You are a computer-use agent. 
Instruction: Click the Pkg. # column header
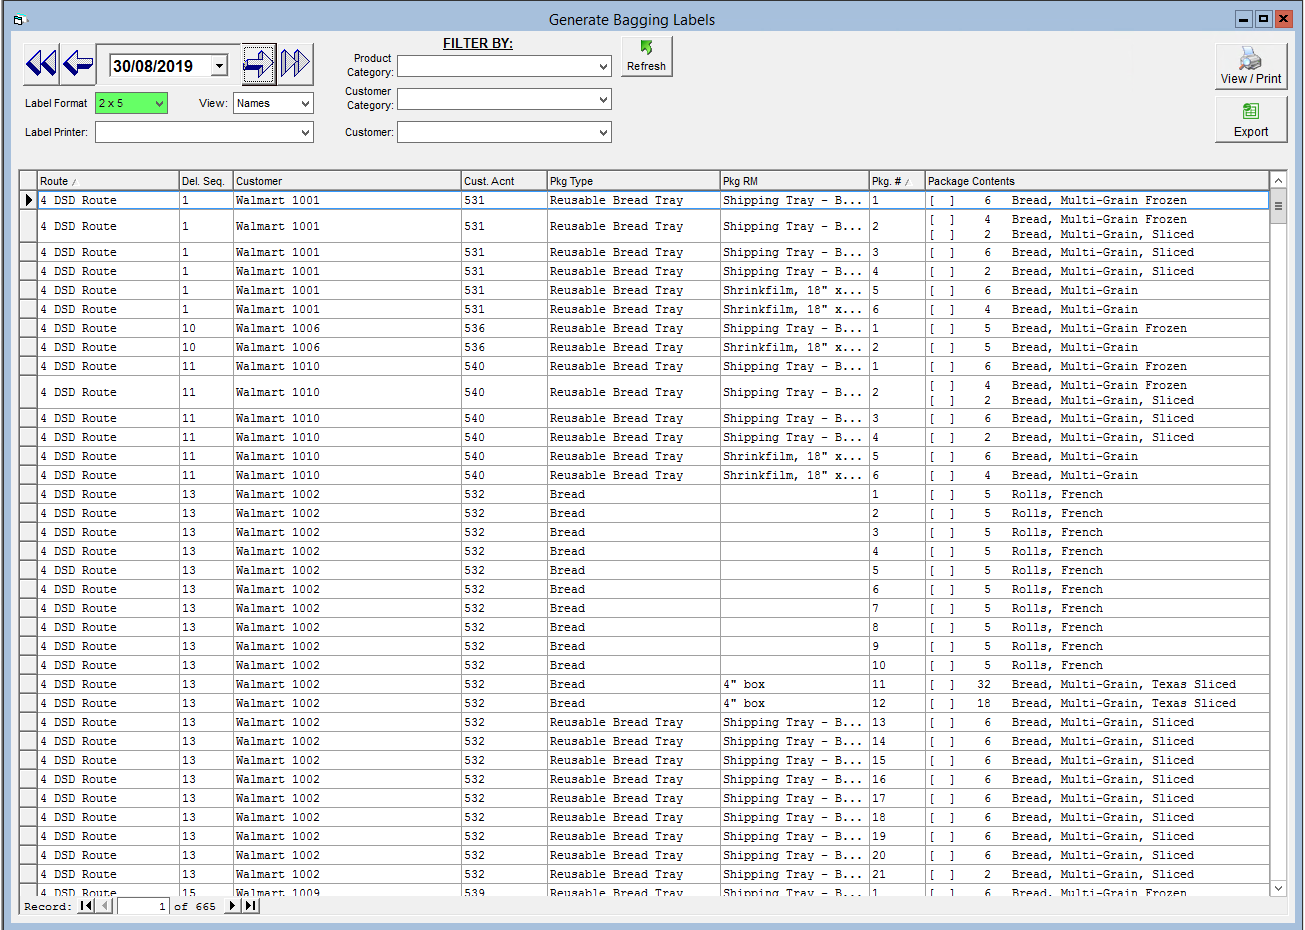coord(896,181)
